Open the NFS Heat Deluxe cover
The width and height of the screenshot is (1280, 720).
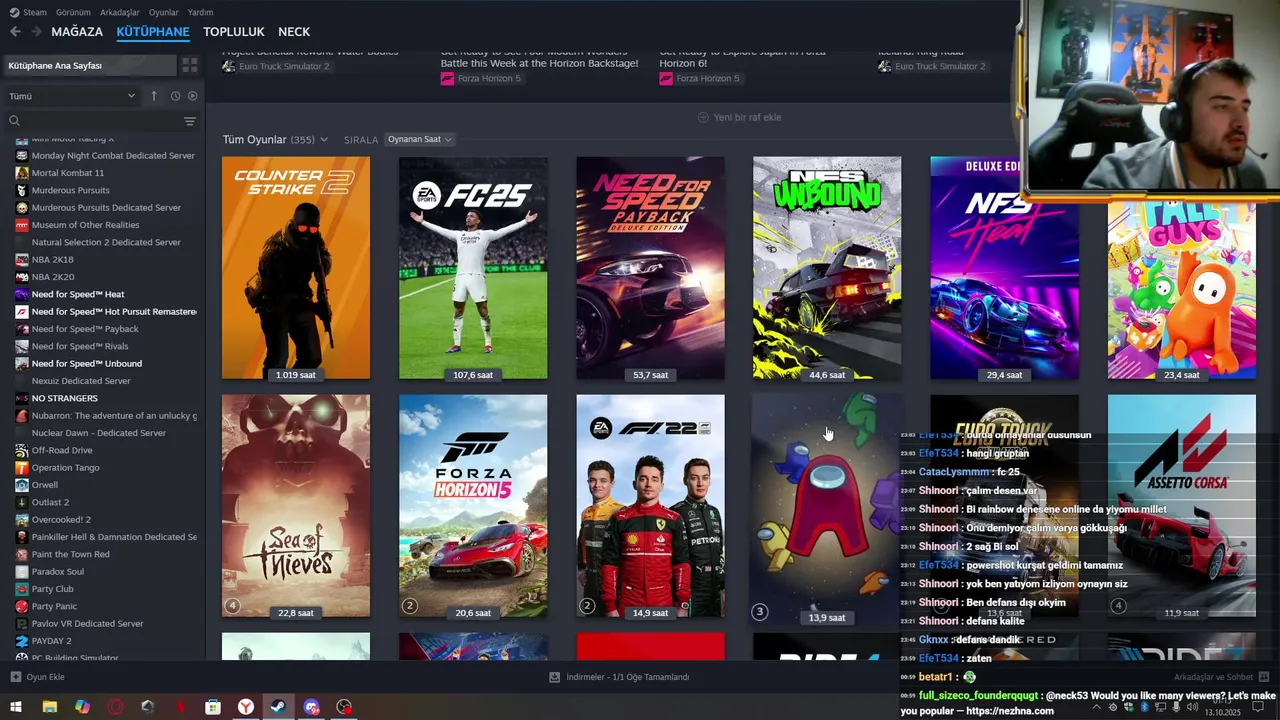[1004, 268]
